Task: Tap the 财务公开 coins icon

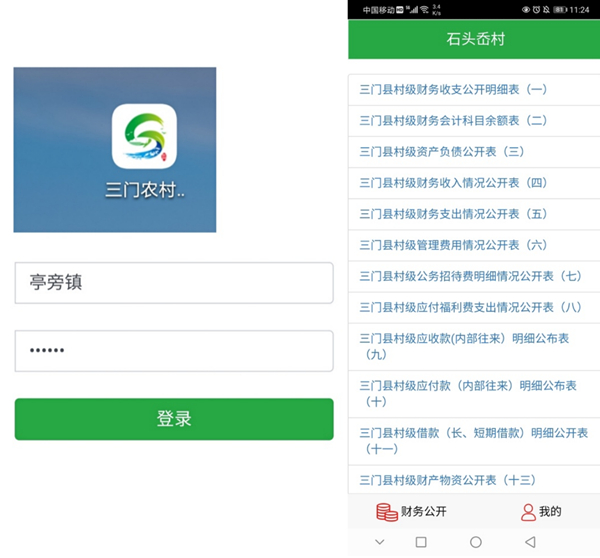Action: pos(386,512)
